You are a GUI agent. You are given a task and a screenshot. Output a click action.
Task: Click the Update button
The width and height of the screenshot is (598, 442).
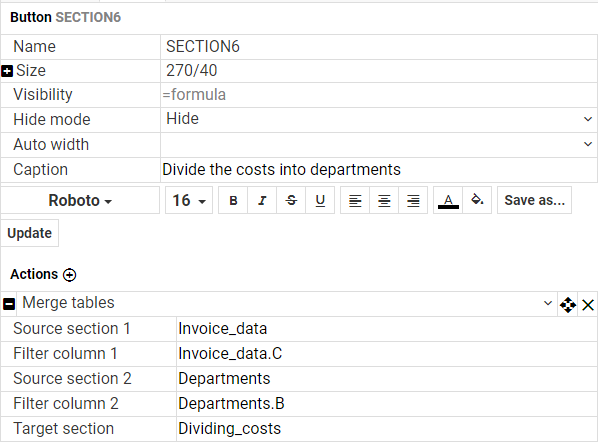[29, 233]
